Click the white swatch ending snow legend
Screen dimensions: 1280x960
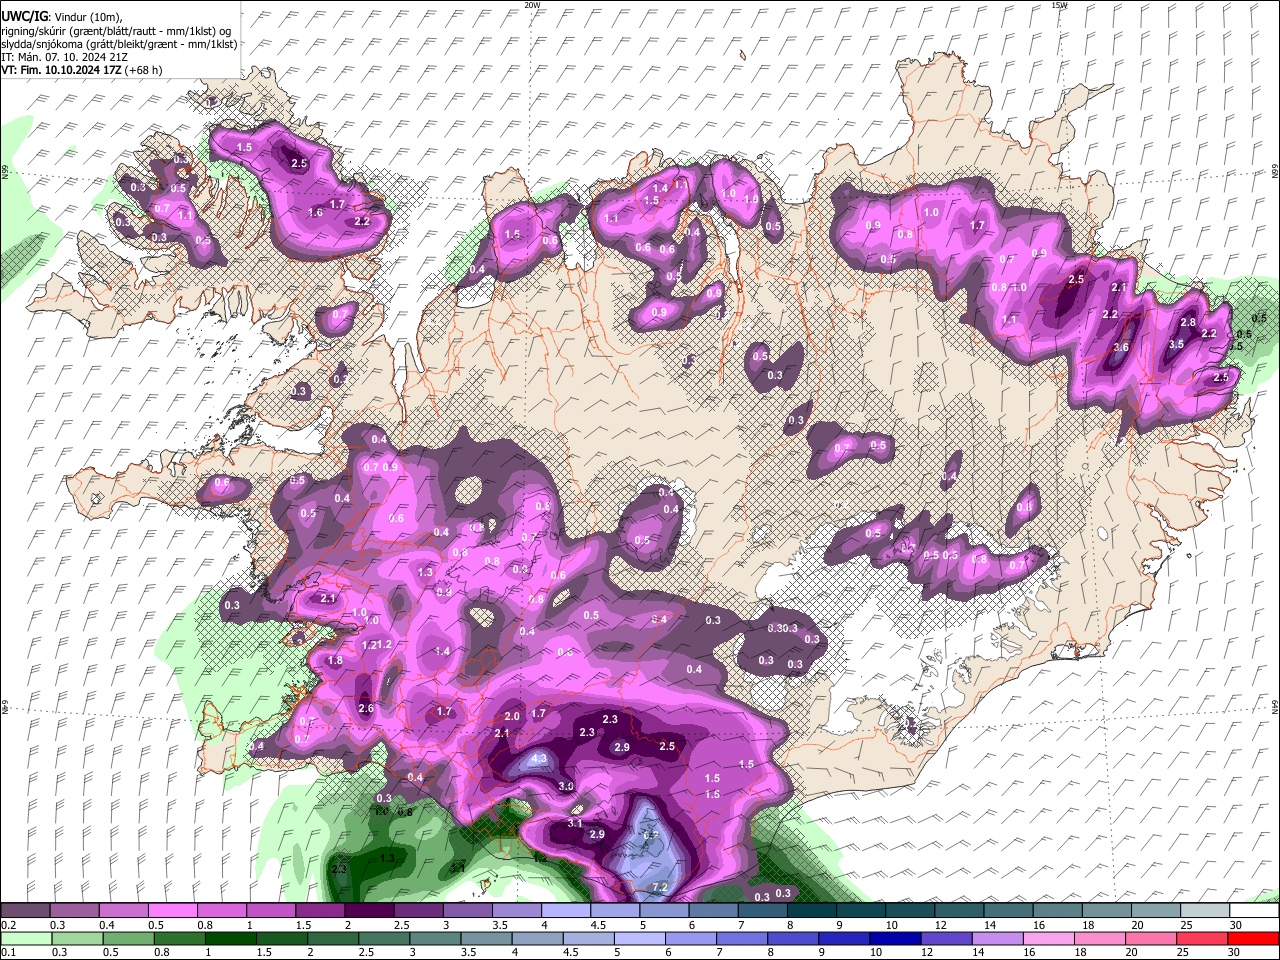[x=1254, y=911]
